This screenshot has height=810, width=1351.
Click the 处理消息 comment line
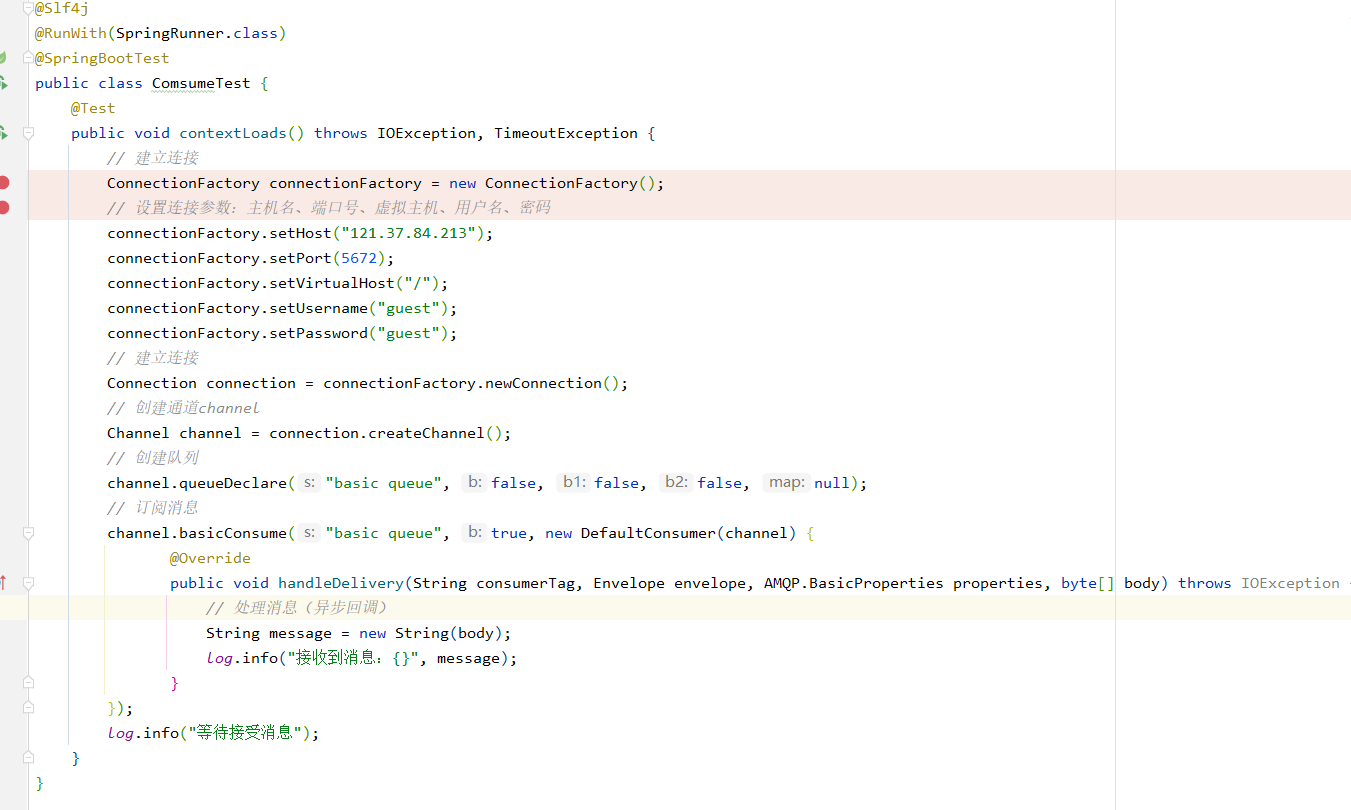(x=296, y=608)
